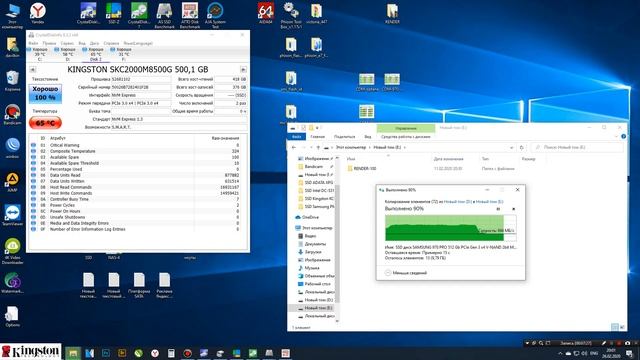Image resolution: width=640 pixels, height=360 pixels.
Task: Open Phison Tool Box desktop icon
Action: [x=291, y=16]
